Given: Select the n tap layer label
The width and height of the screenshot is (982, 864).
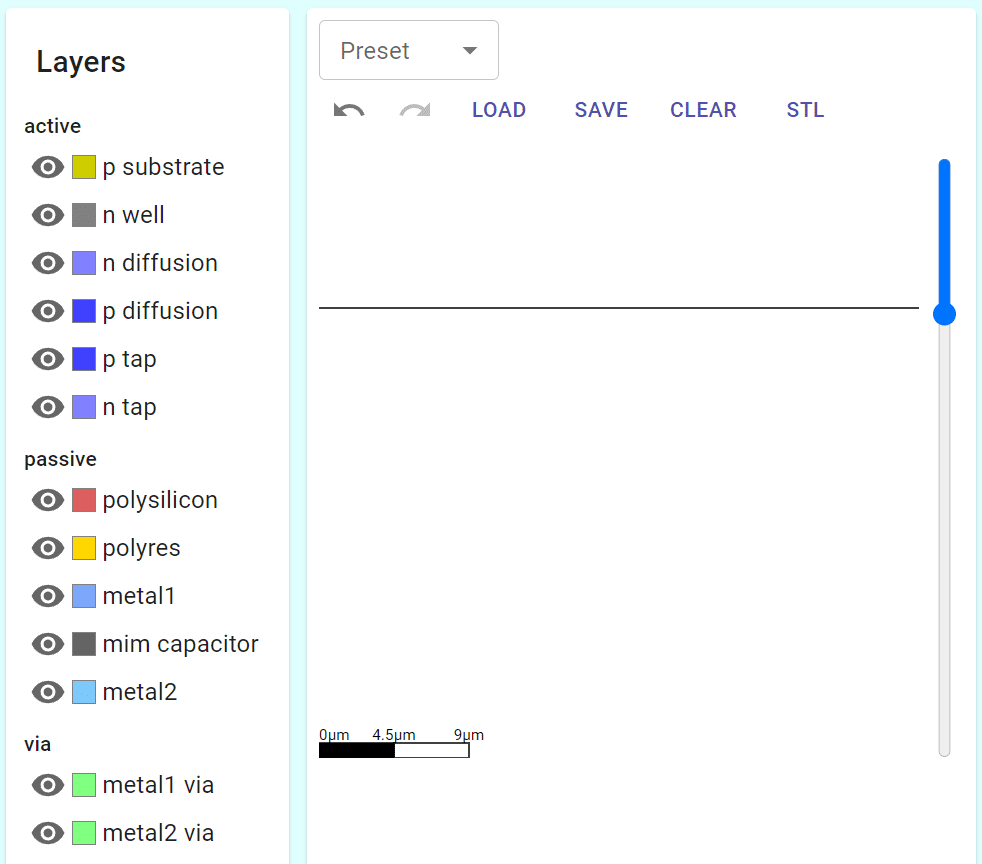Looking at the screenshot, I should pos(129,408).
